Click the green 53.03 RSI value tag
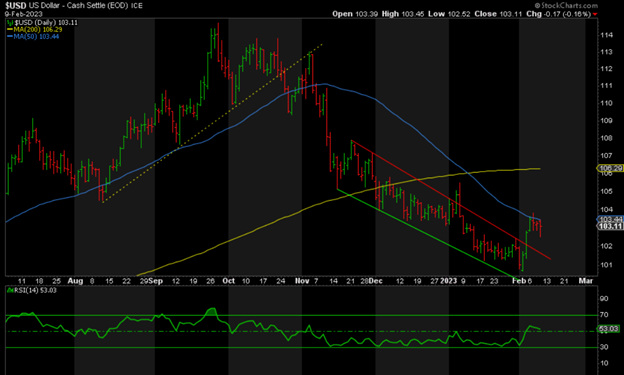Screen dimensions: 624x375 click(x=608, y=329)
